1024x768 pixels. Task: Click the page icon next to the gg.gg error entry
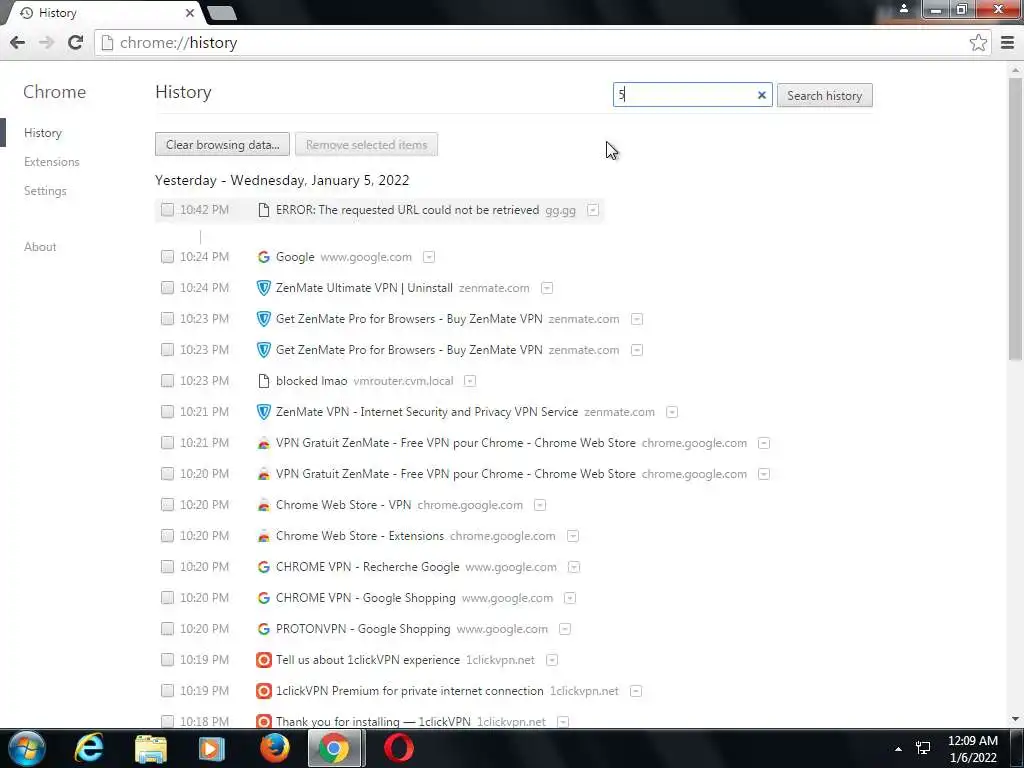[x=263, y=210]
